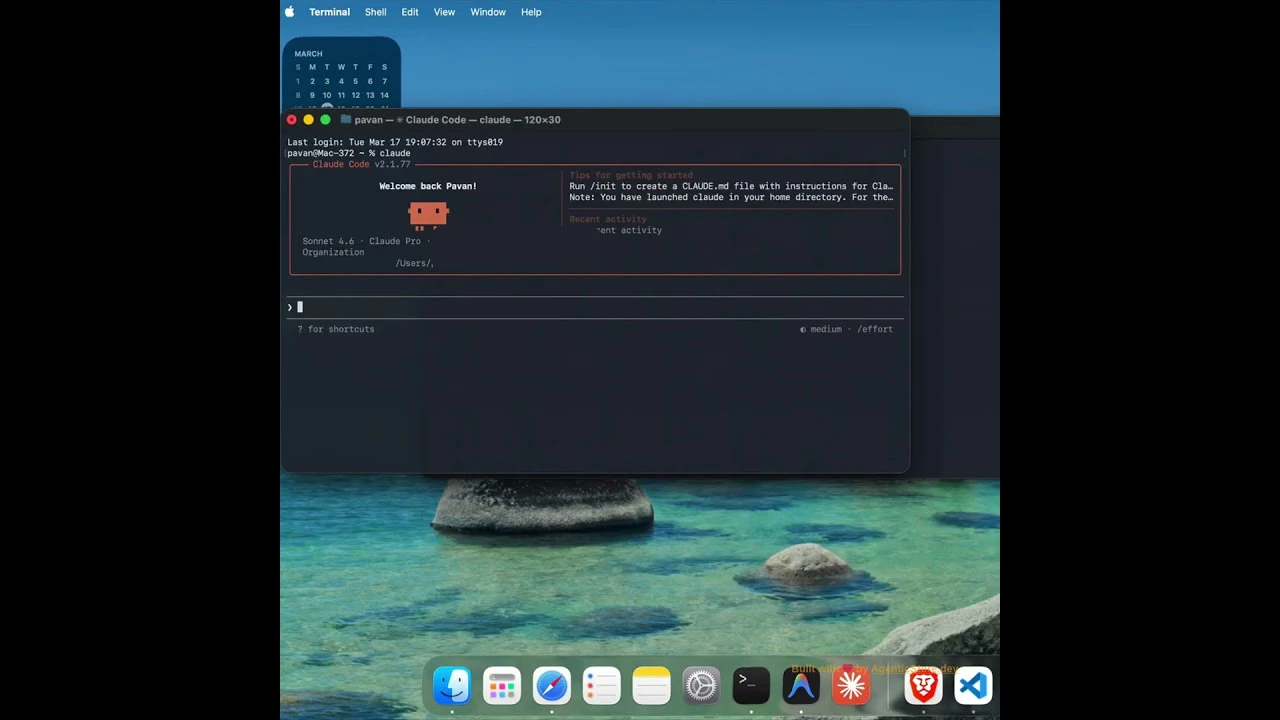This screenshot has height=720, width=1280.
Task: Launch Visual Studio Code from the Dock
Action: (973, 686)
